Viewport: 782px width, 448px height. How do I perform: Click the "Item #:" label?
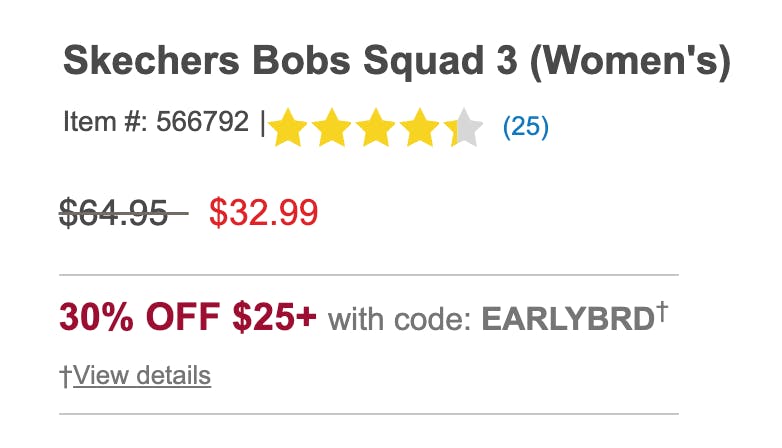pos(103,122)
